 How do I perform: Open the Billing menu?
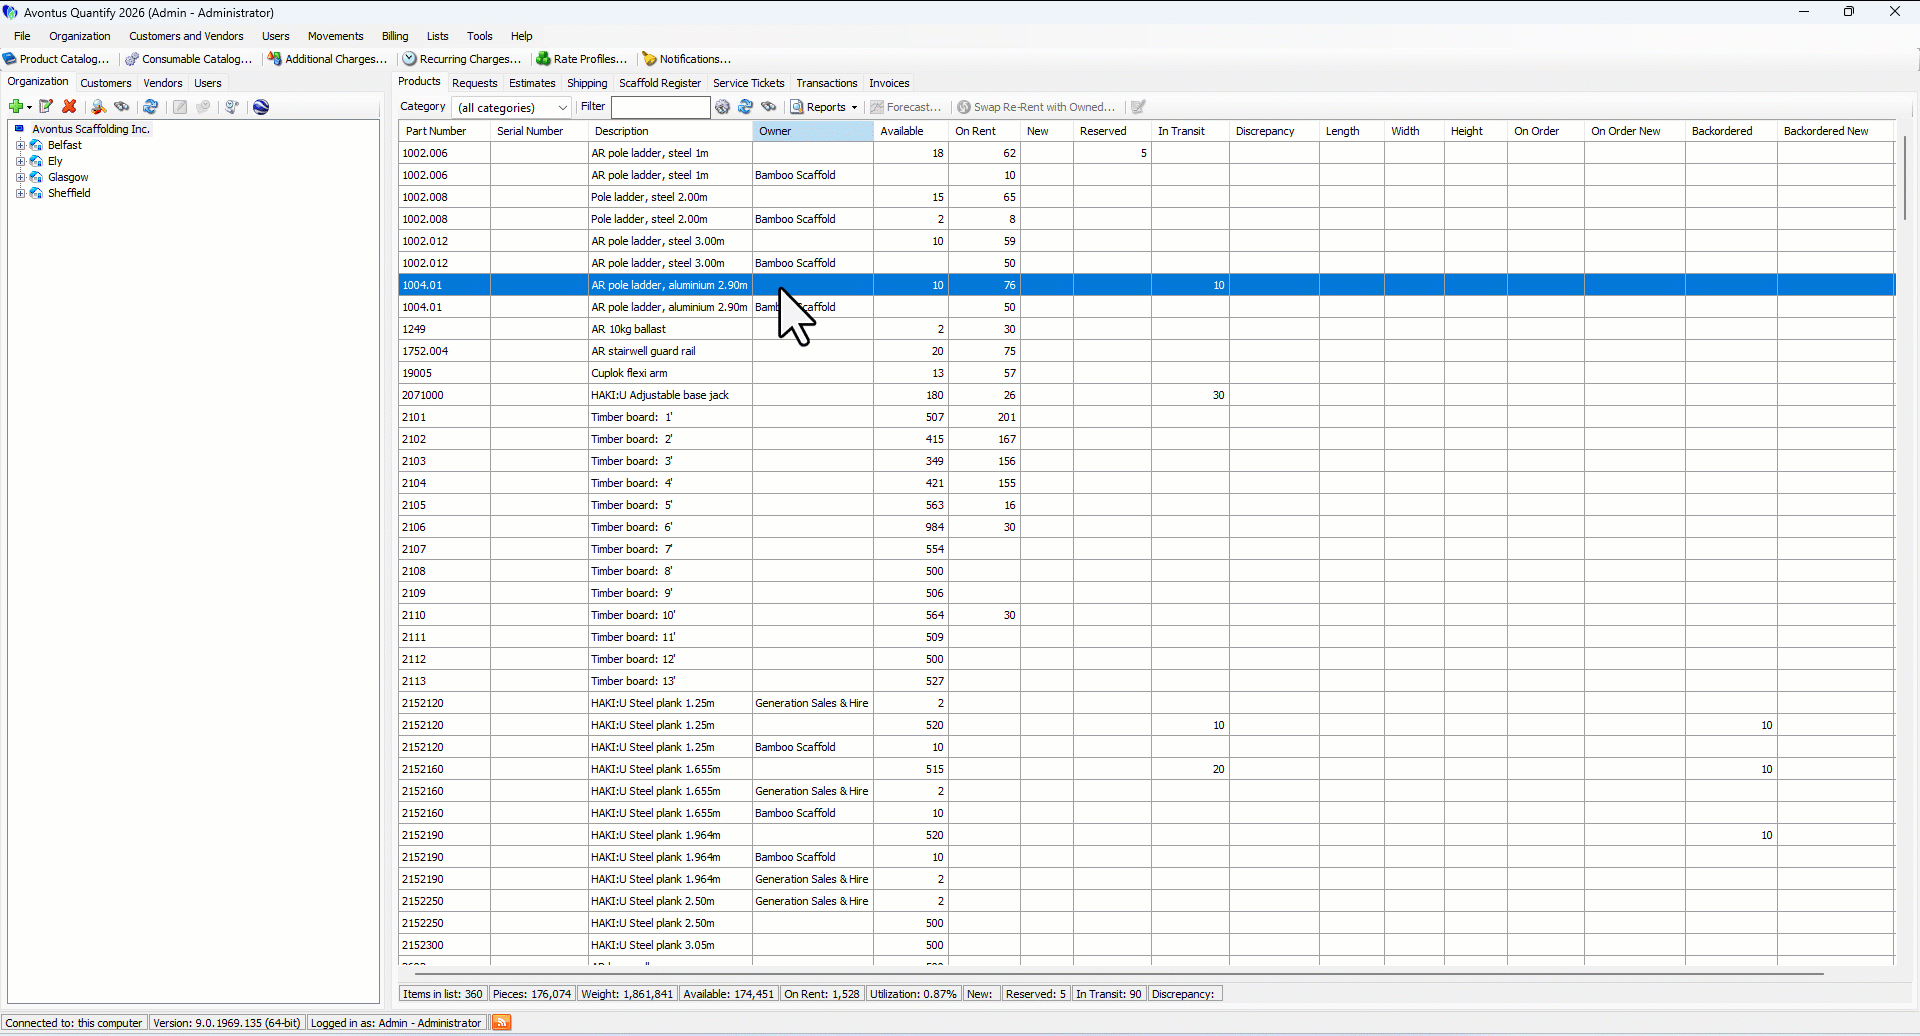[x=395, y=36]
